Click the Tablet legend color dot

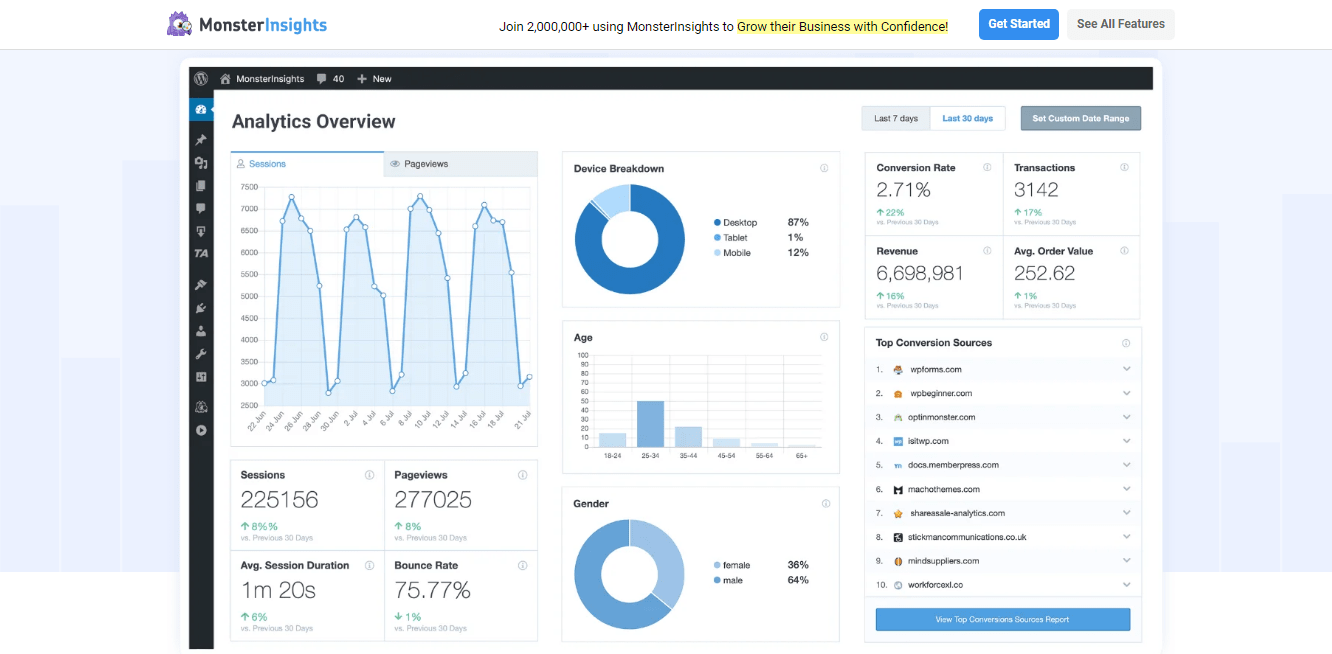717,238
